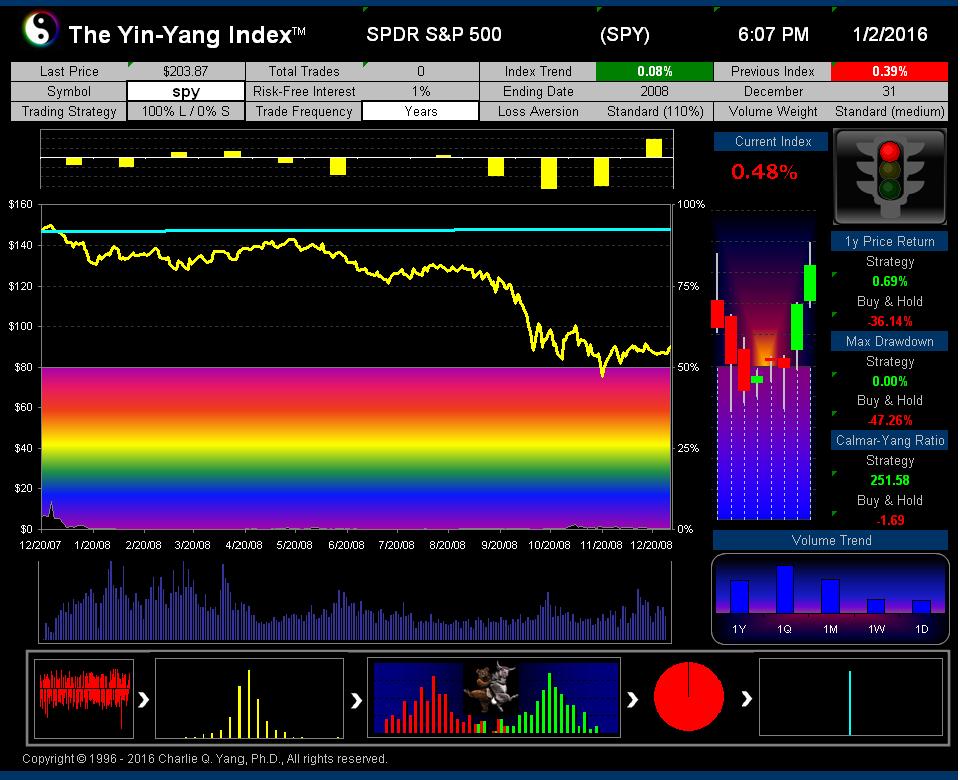Click the 11/20/08 date axis label

pyautogui.click(x=601, y=545)
